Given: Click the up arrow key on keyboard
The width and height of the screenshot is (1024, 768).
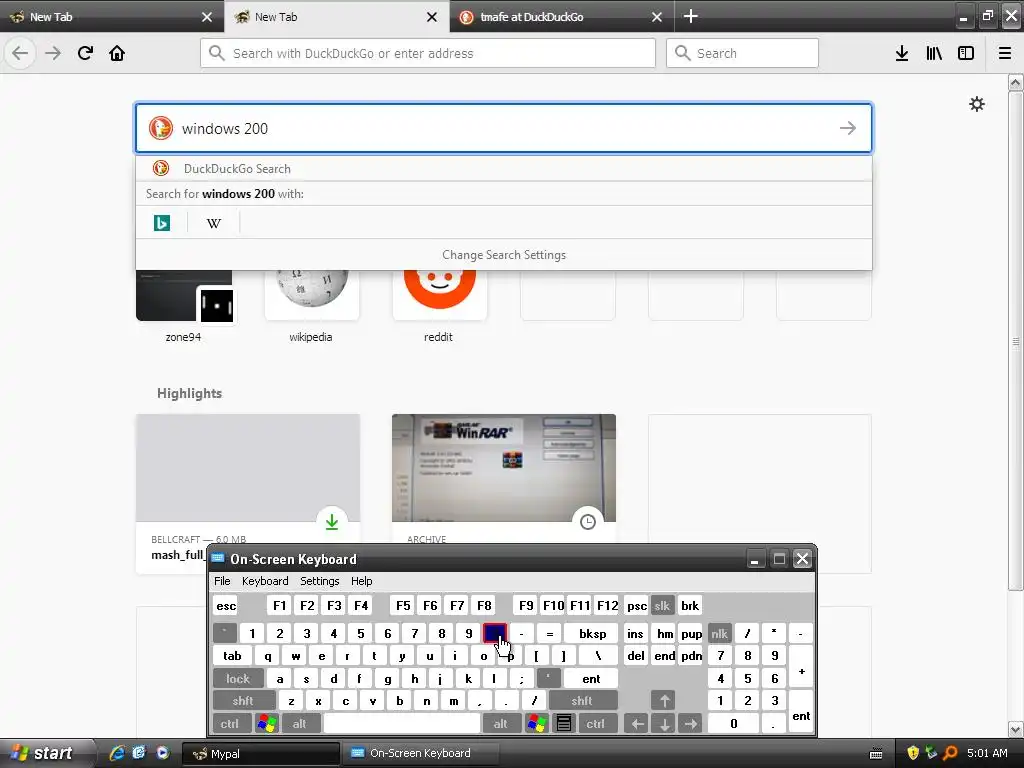Looking at the screenshot, I should tap(664, 701).
